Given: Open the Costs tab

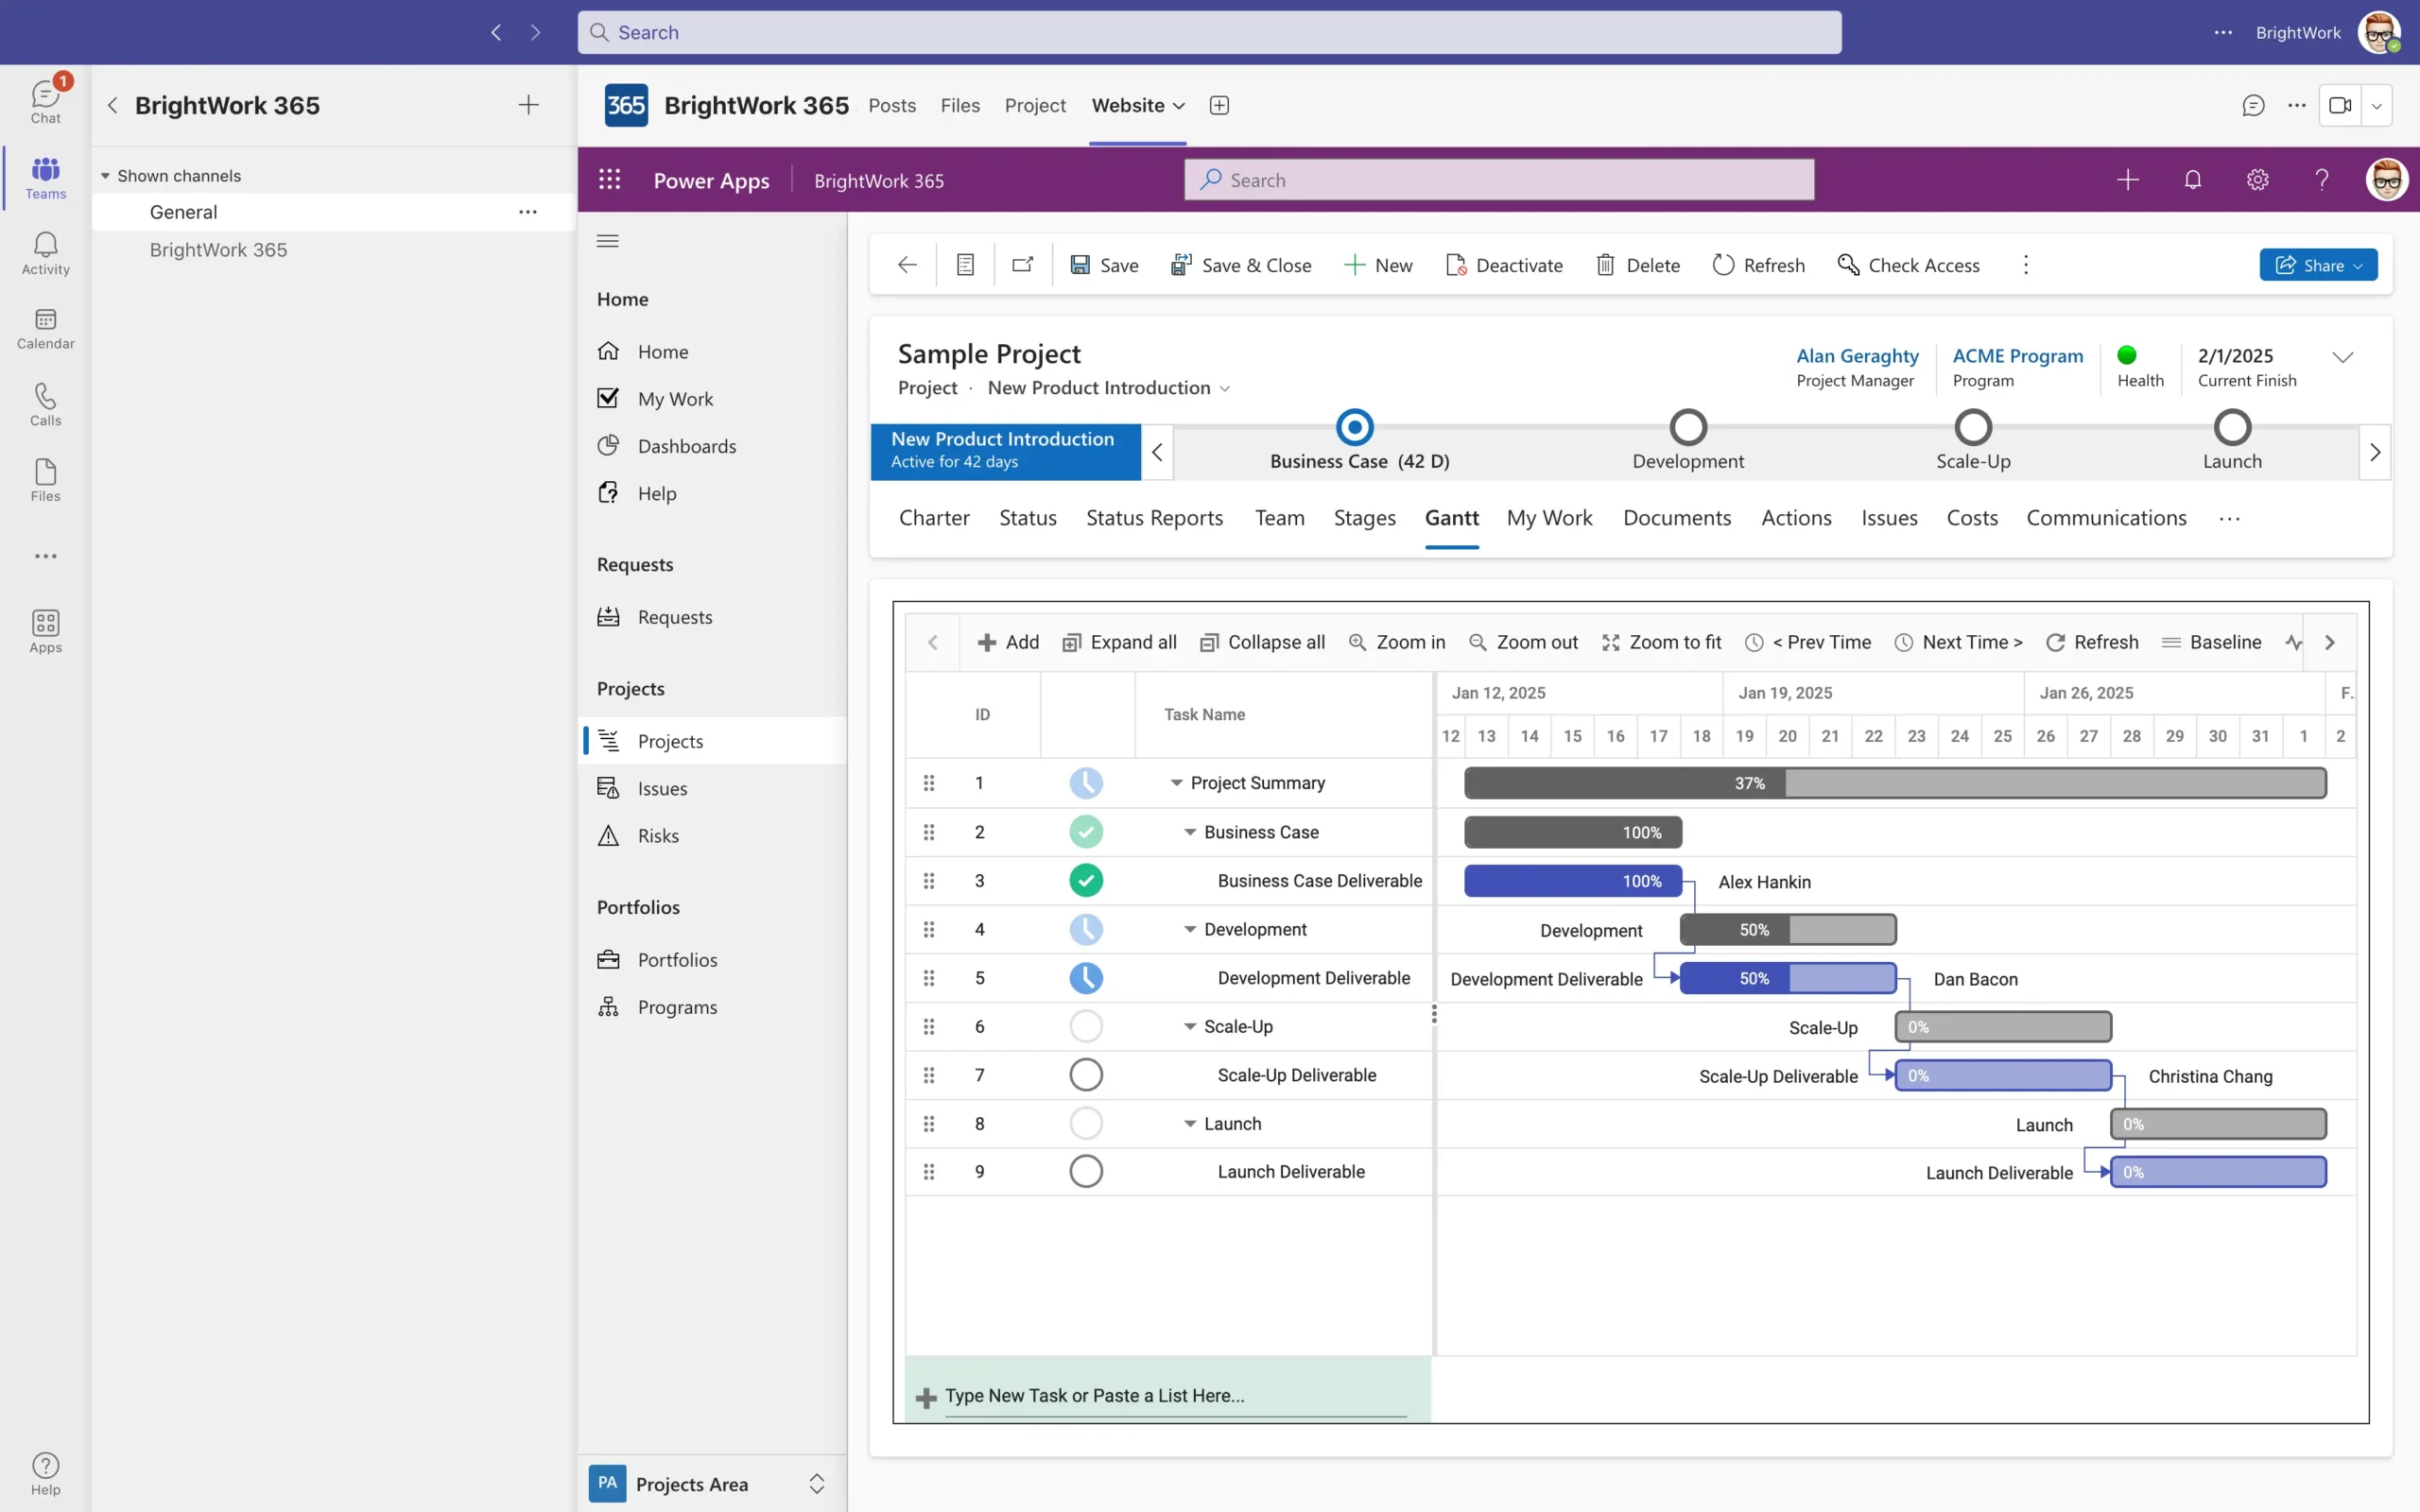Looking at the screenshot, I should coord(1971,518).
